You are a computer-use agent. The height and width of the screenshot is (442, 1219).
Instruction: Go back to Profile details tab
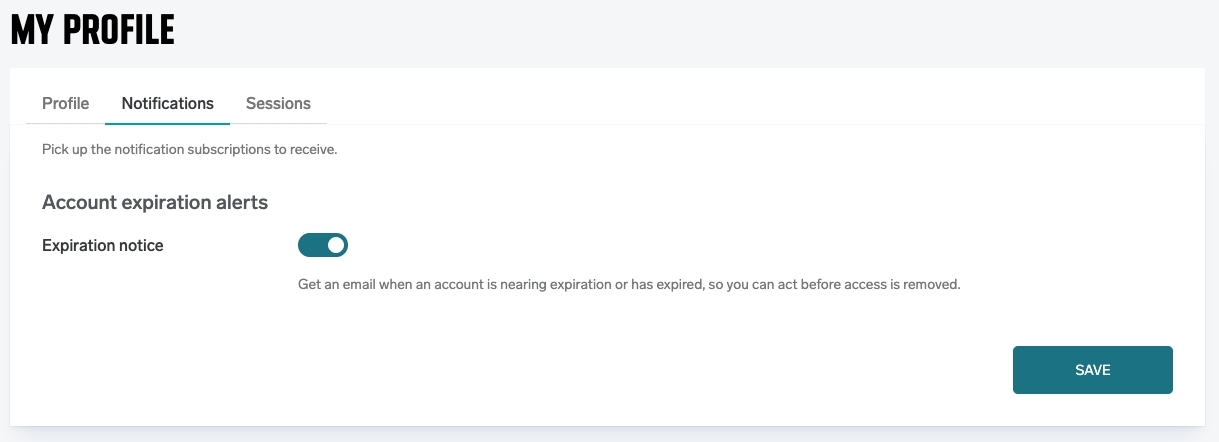[x=65, y=103]
